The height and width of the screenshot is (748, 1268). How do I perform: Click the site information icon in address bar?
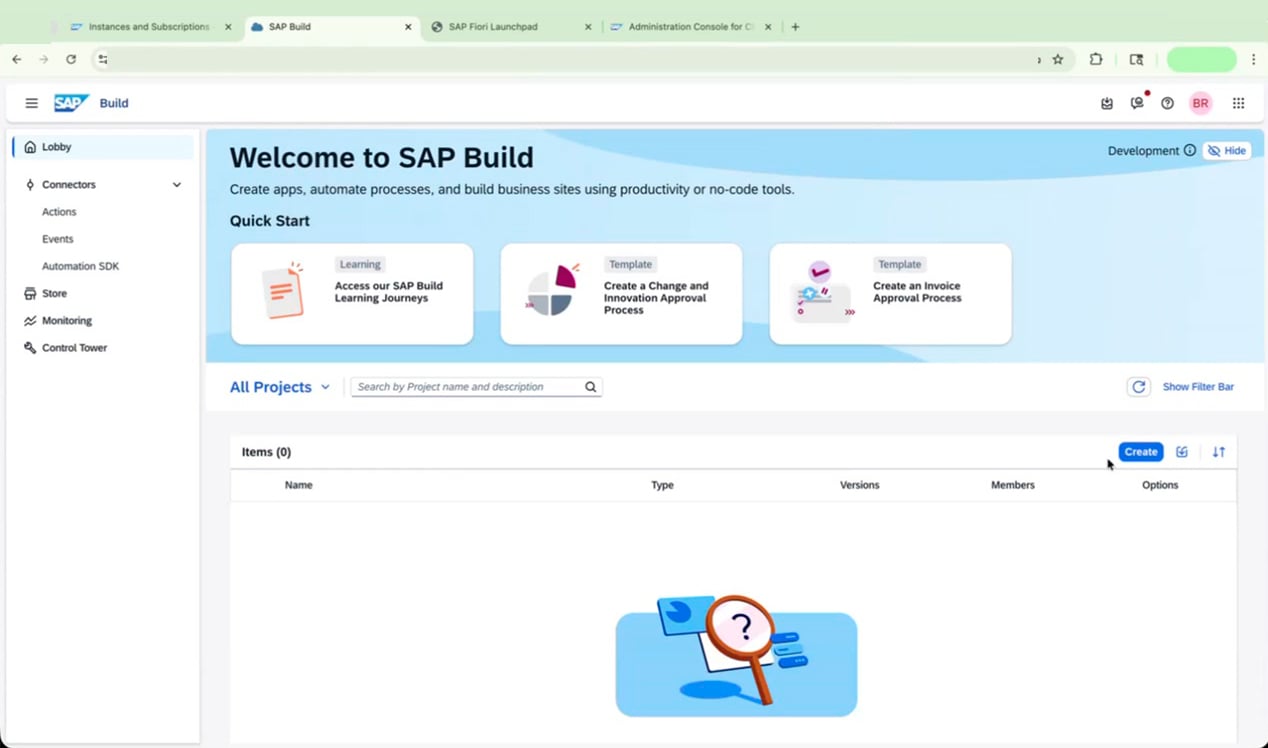point(102,59)
